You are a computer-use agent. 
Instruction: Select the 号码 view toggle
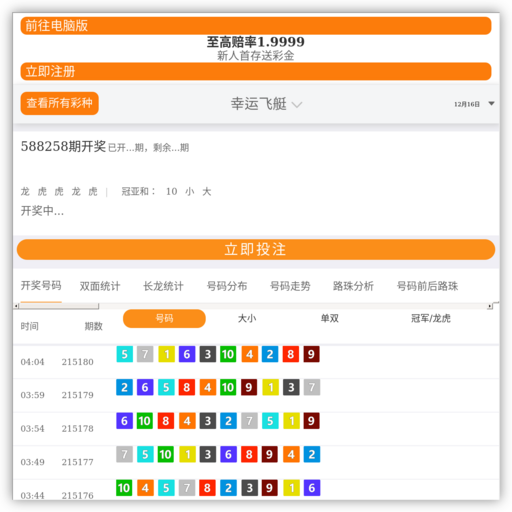click(164, 319)
